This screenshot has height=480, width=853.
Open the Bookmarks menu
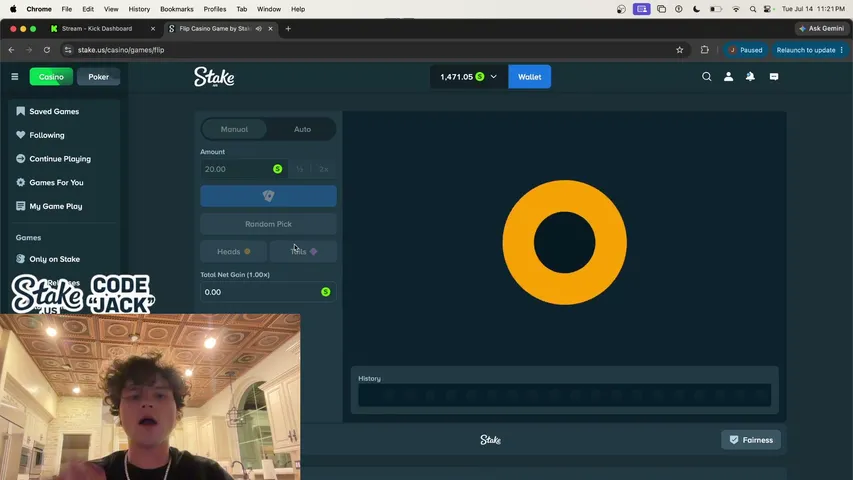coord(177,9)
